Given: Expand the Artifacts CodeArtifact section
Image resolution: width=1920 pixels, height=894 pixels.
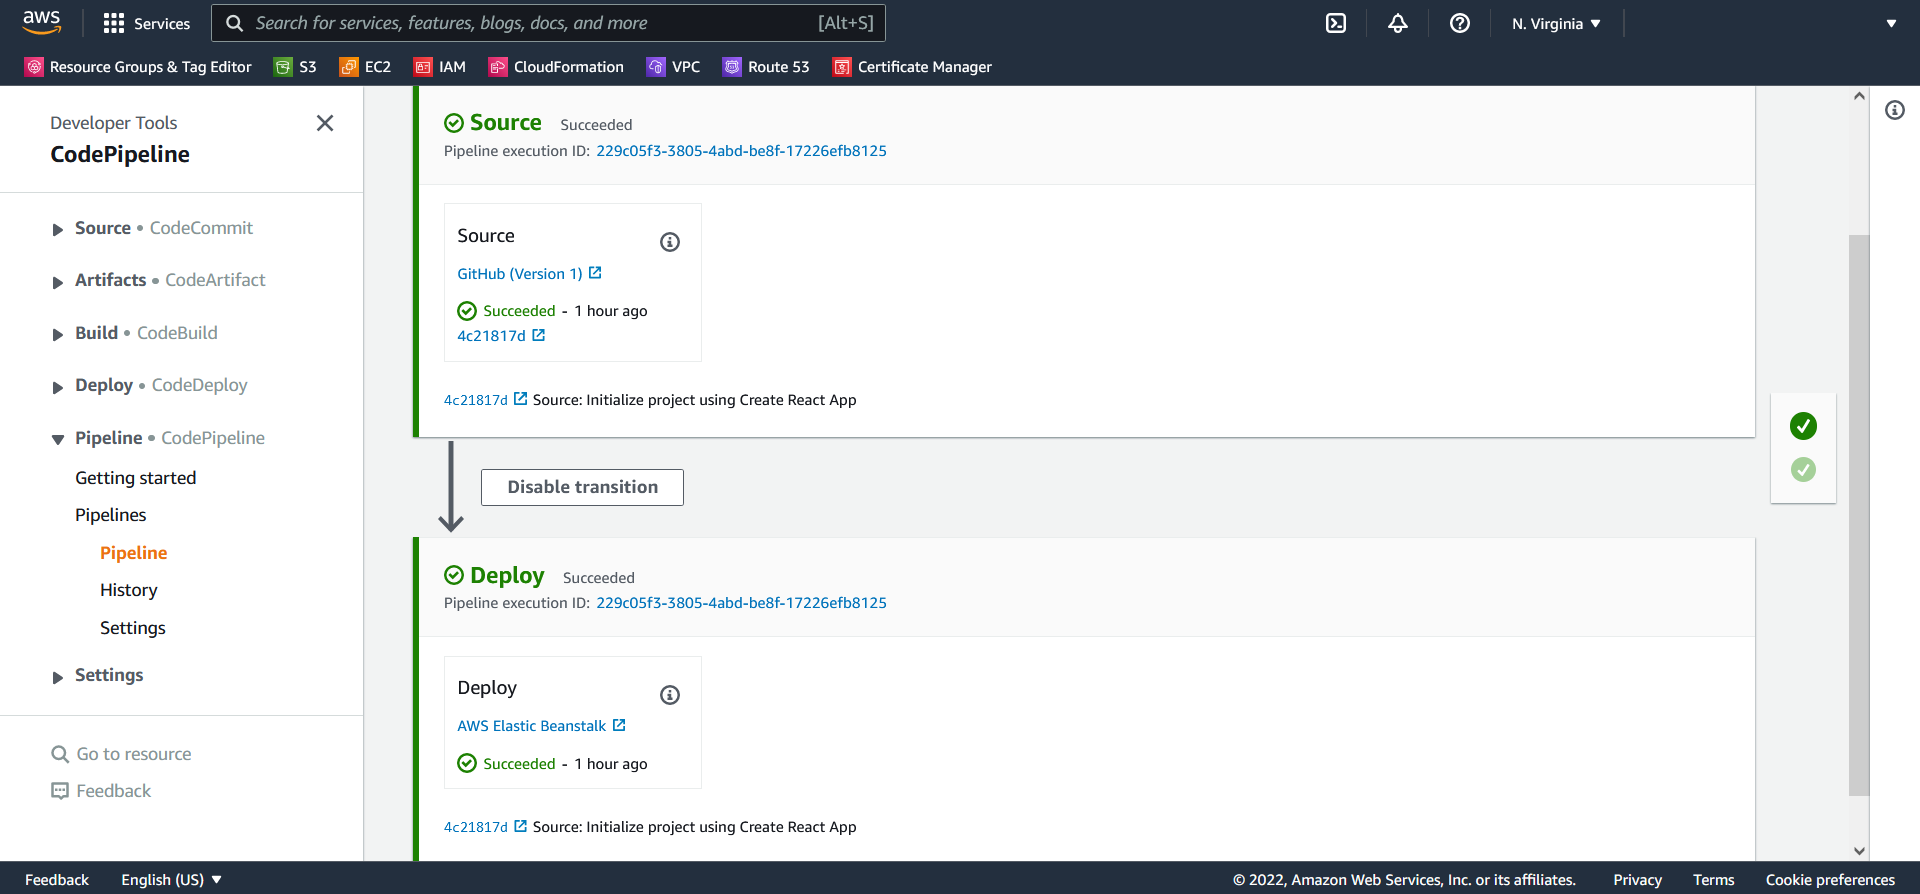Looking at the screenshot, I should tap(58, 282).
